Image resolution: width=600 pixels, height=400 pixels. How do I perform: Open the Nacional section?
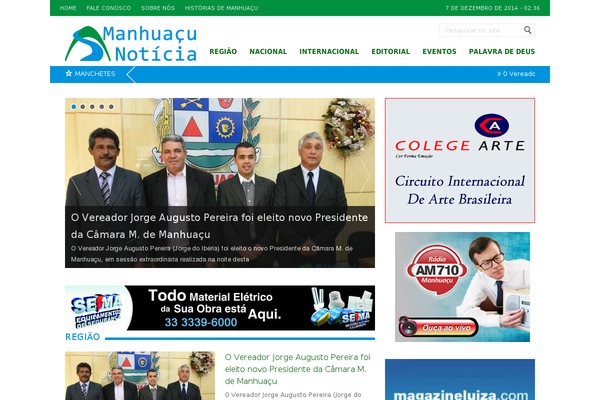268,52
